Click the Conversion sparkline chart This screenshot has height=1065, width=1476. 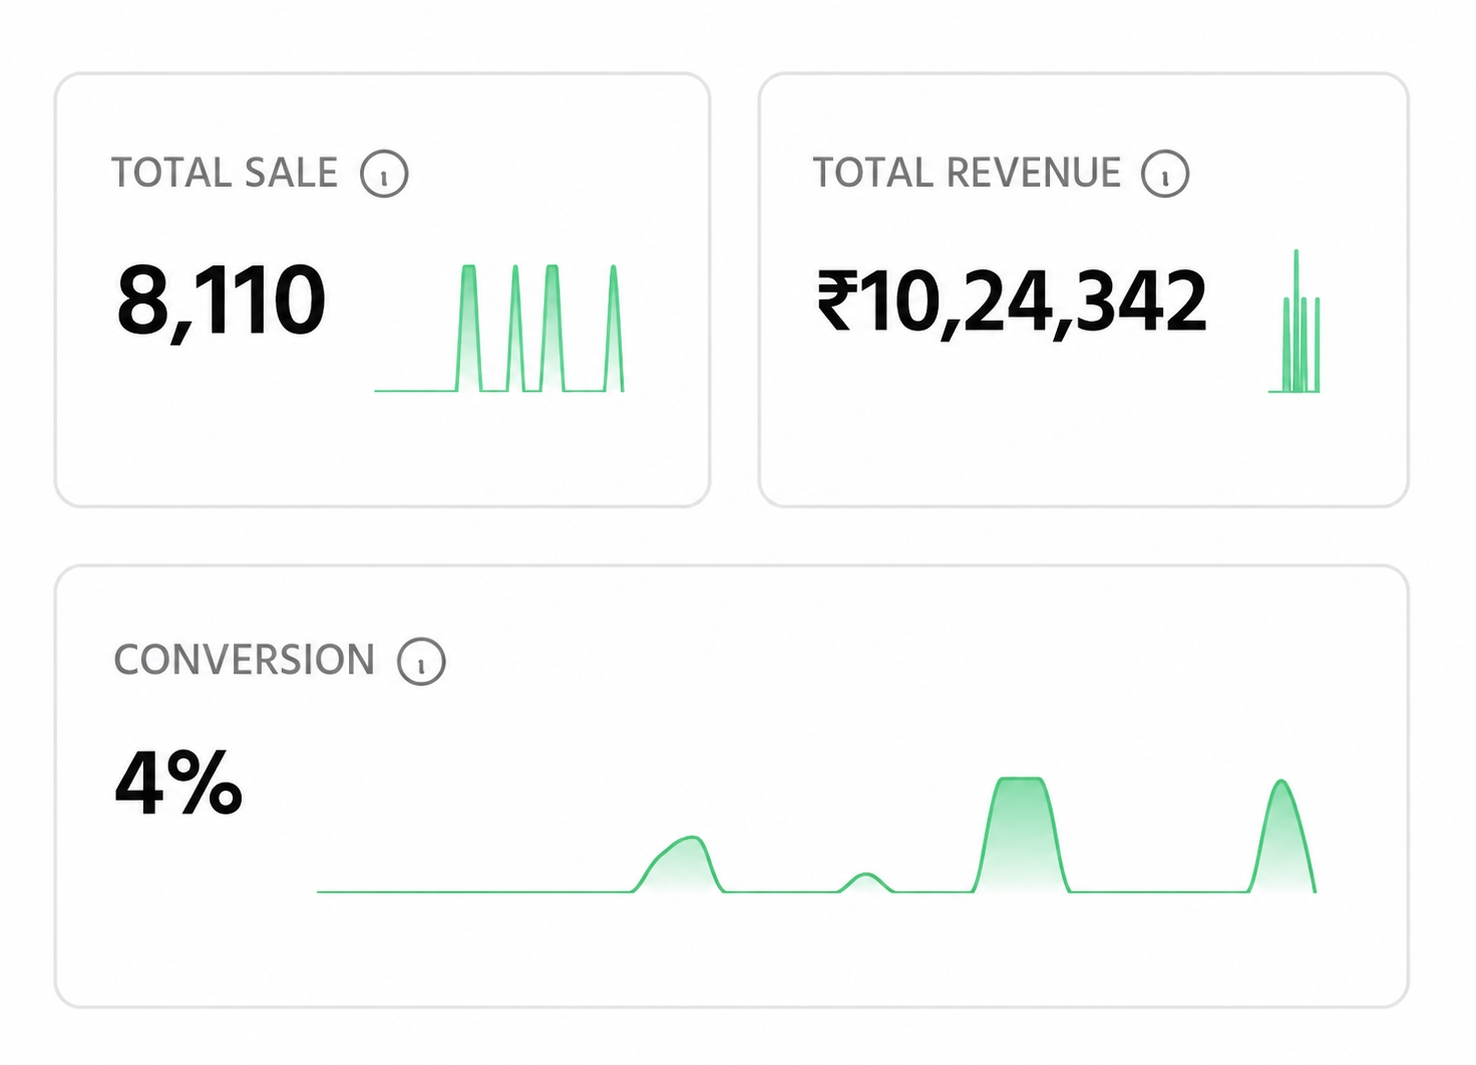816,835
